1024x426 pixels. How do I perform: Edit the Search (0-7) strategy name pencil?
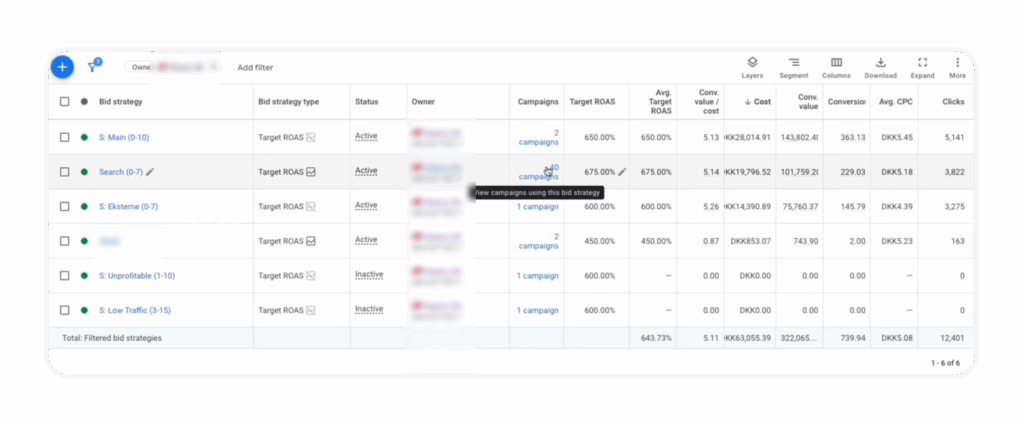click(x=151, y=172)
